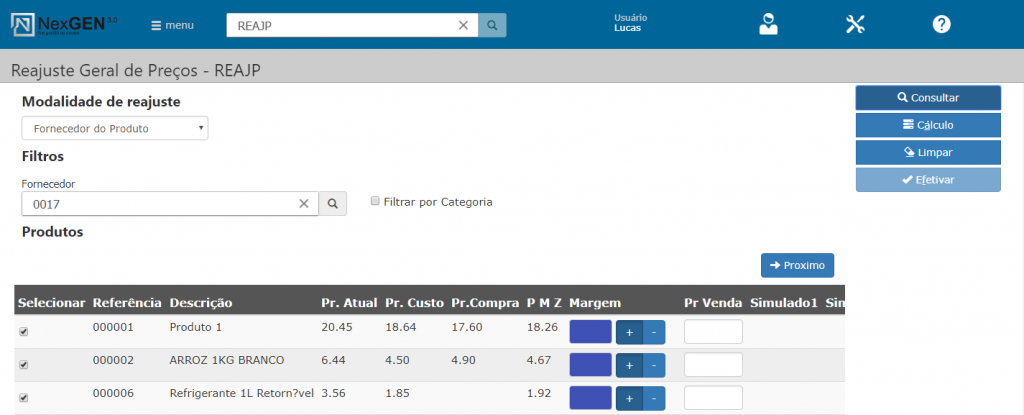The height and width of the screenshot is (415, 1024).
Task: Open the hamburger menu
Action: click(x=172, y=25)
